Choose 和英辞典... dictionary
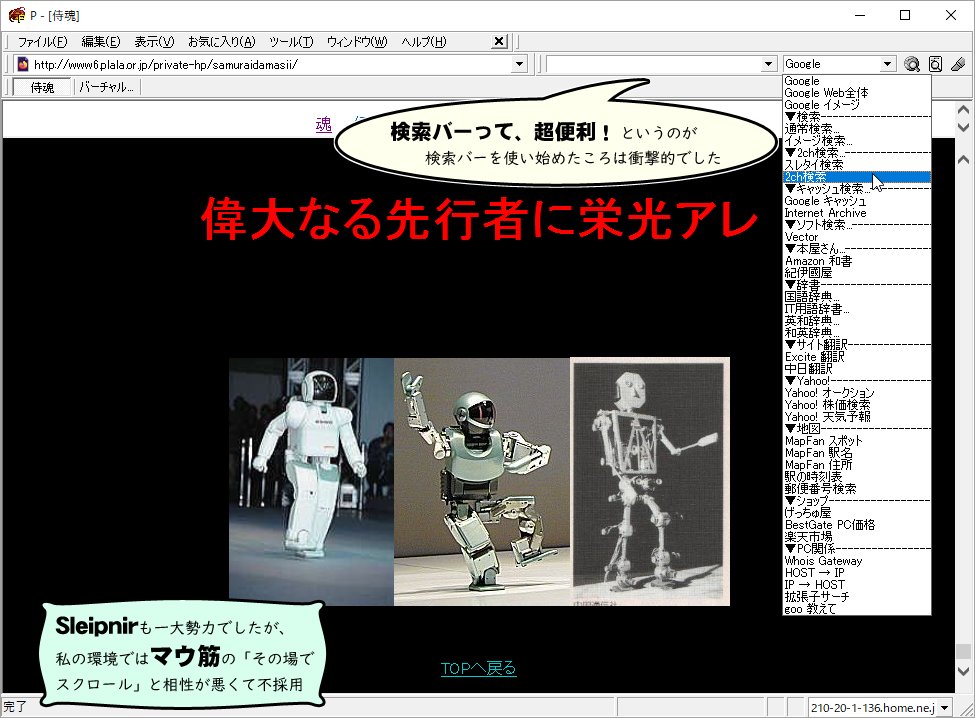The height and width of the screenshot is (718, 975). tap(857, 333)
